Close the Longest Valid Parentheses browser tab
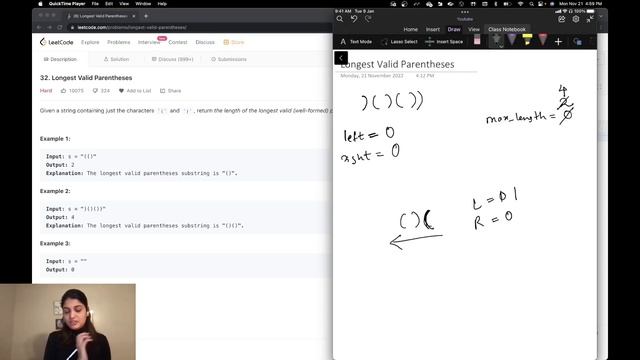The width and height of the screenshot is (640, 360). tap(133, 16)
